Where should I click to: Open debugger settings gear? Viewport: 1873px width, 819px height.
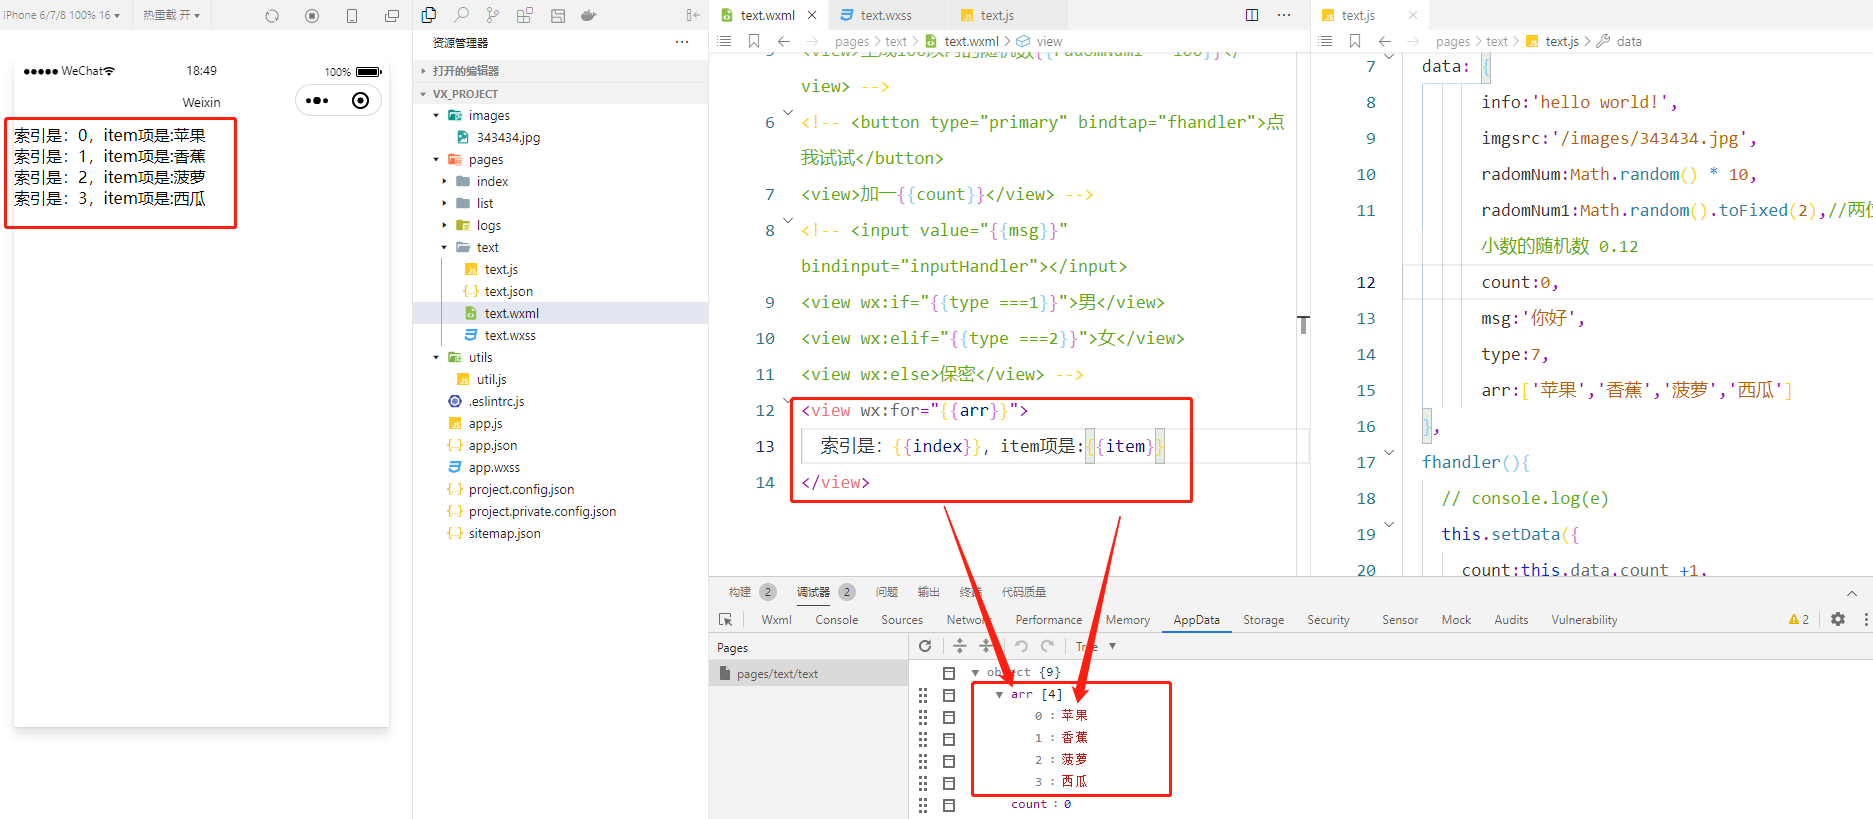1838,619
